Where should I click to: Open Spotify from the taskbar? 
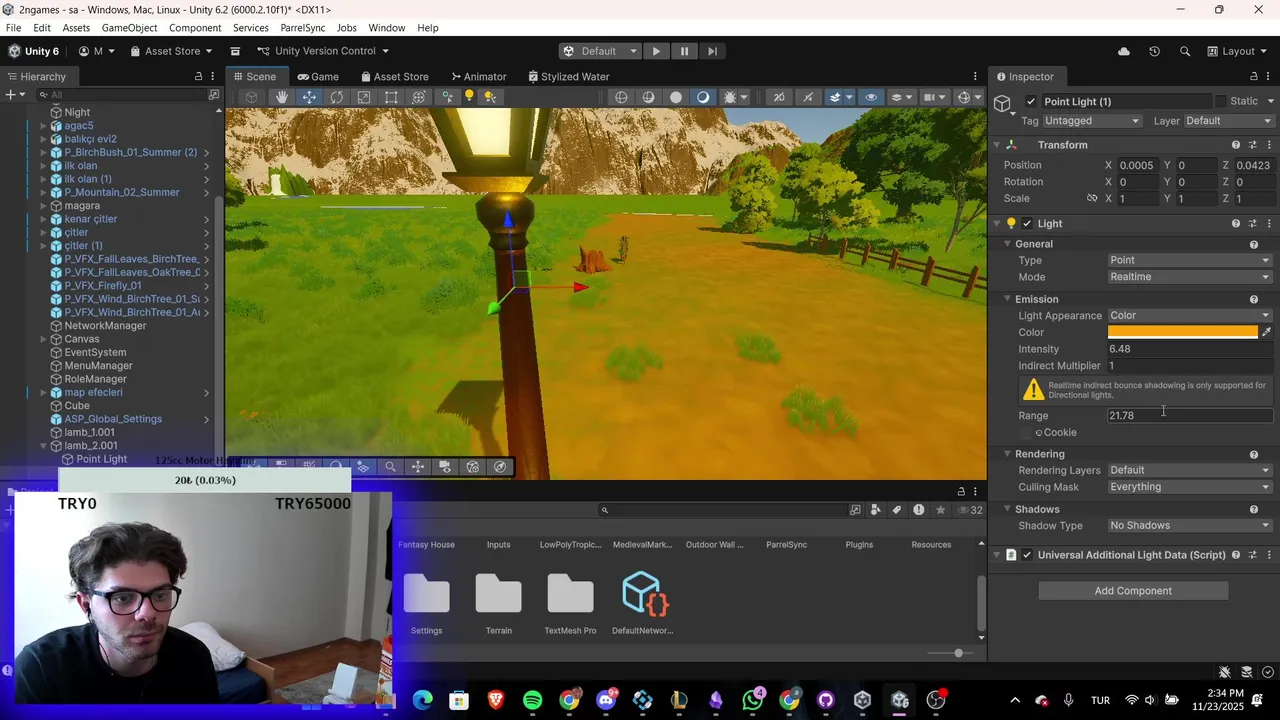click(x=532, y=700)
